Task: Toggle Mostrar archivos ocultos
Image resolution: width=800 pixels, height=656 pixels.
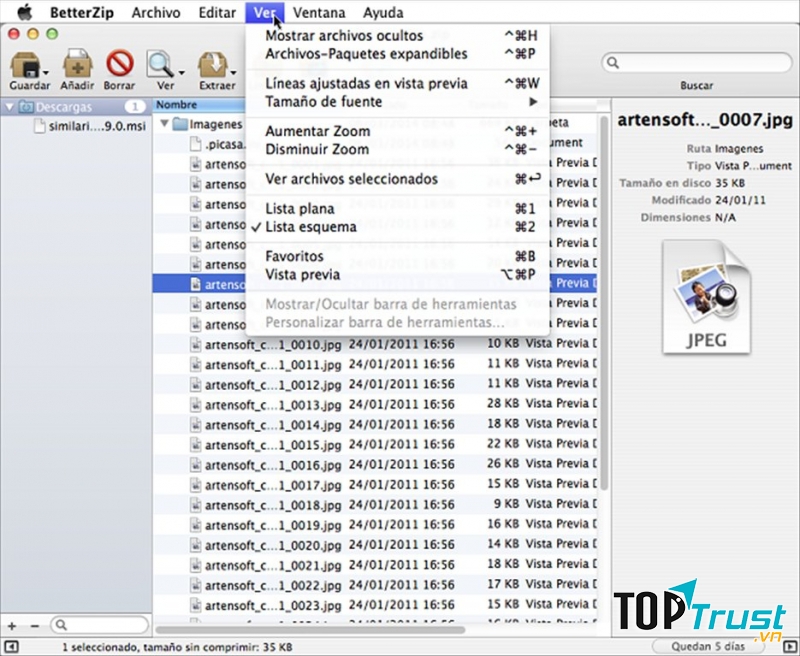Action: click(397, 36)
